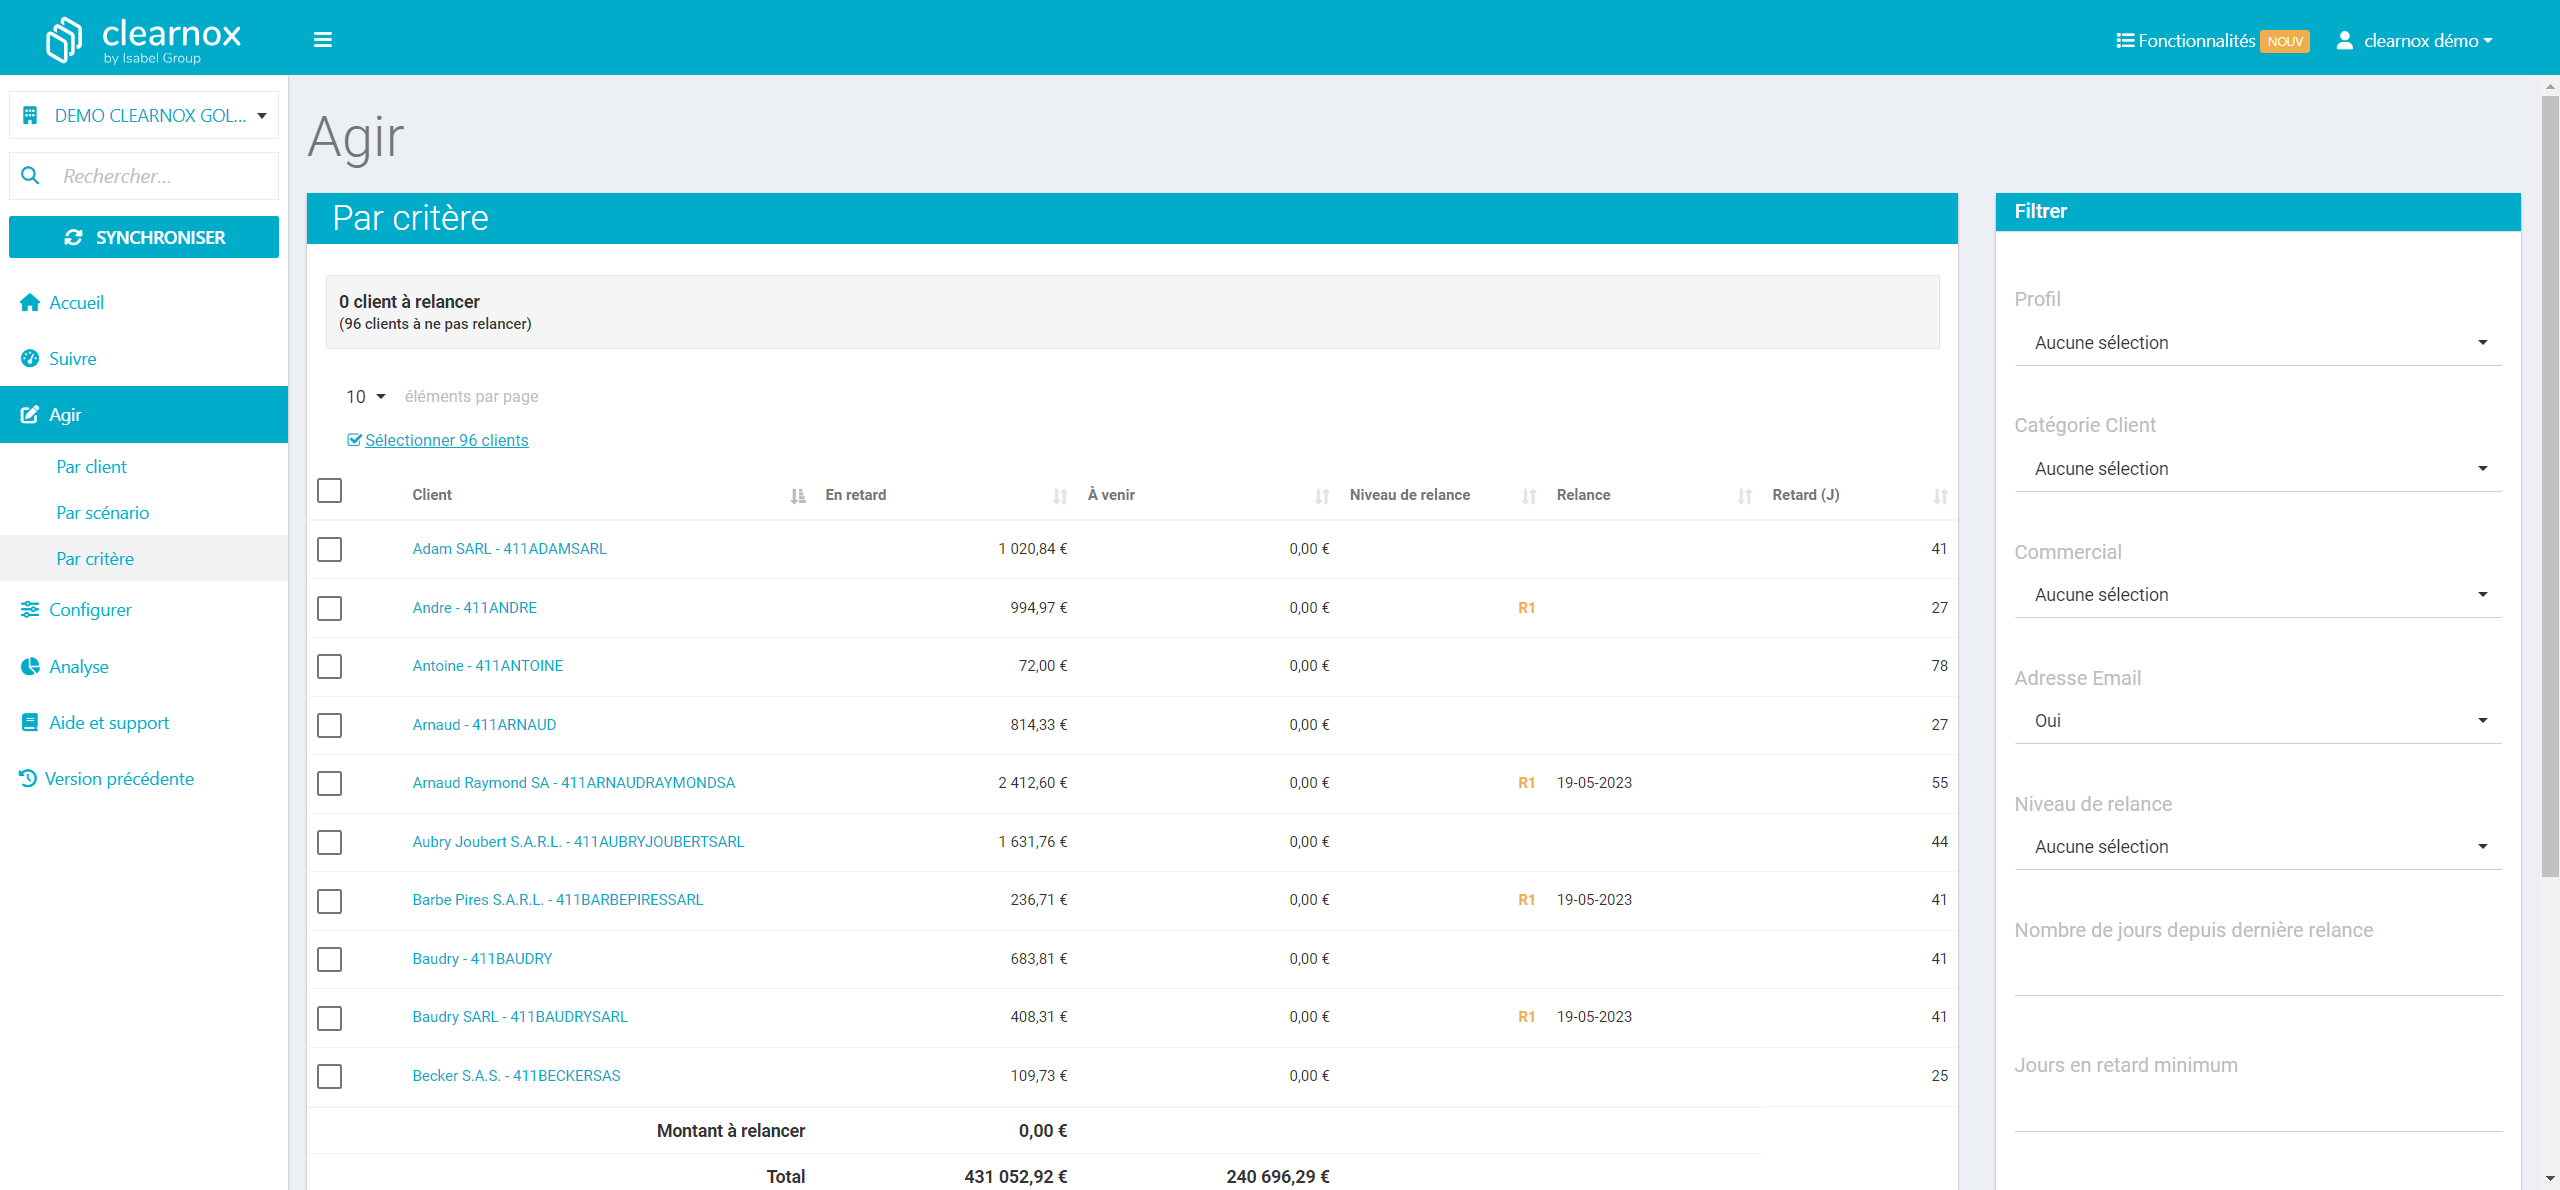Sort the "En retard" column using its arrows

tap(1060, 495)
